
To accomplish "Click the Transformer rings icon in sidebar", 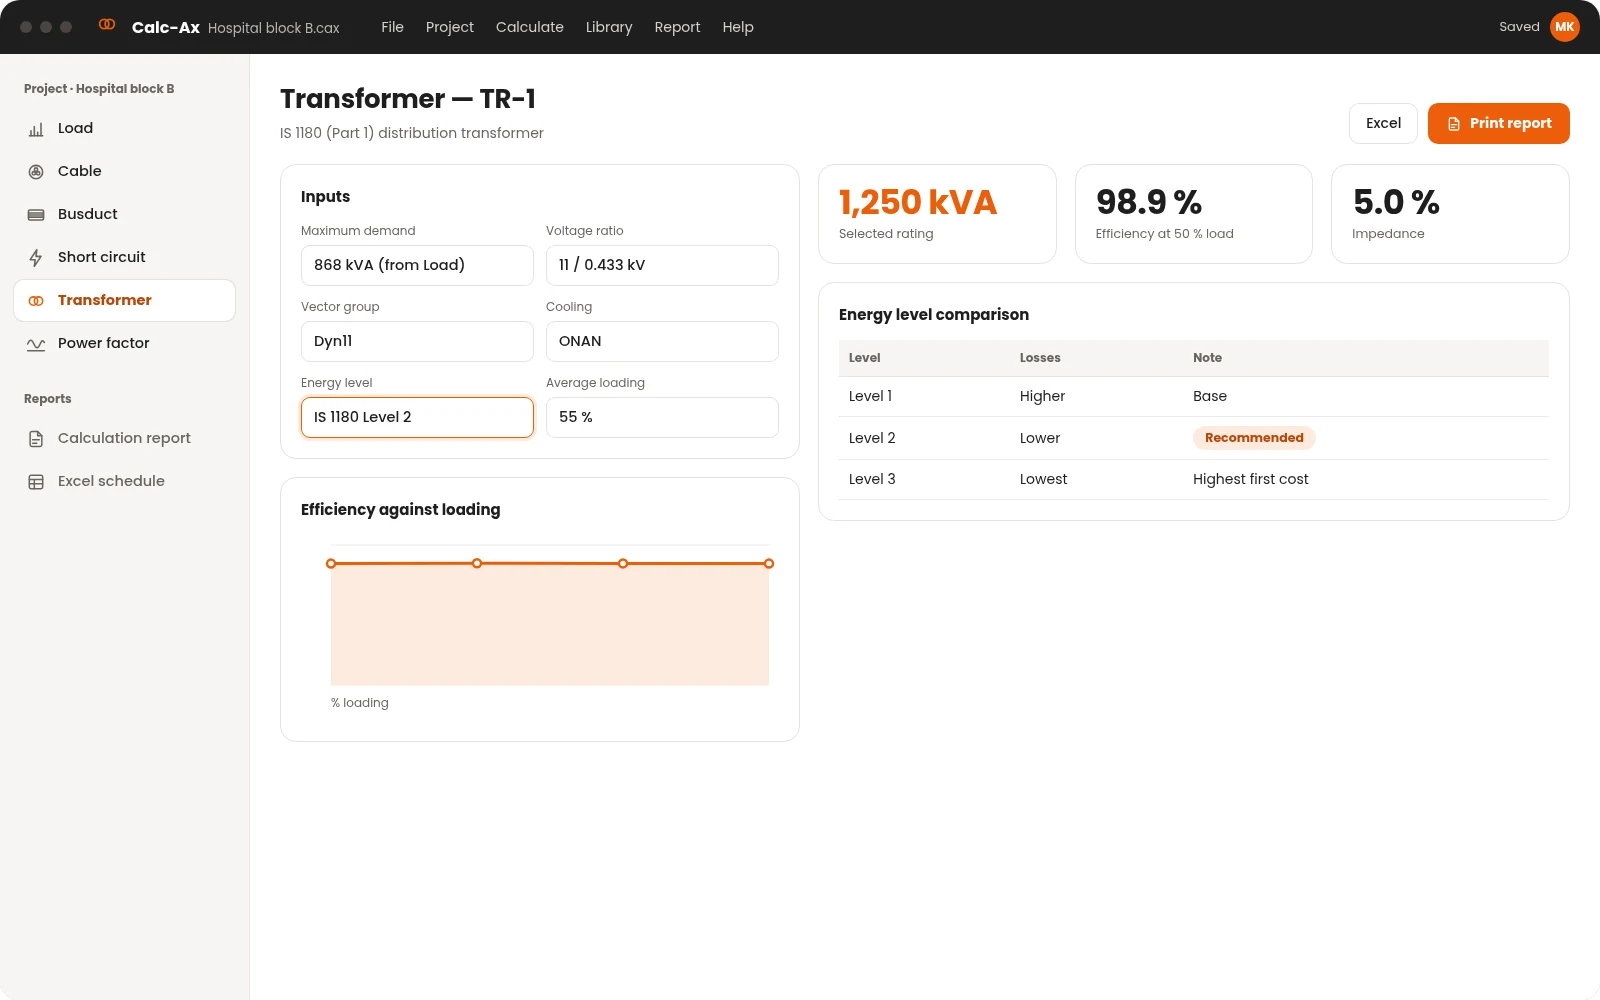I will click(x=36, y=301).
